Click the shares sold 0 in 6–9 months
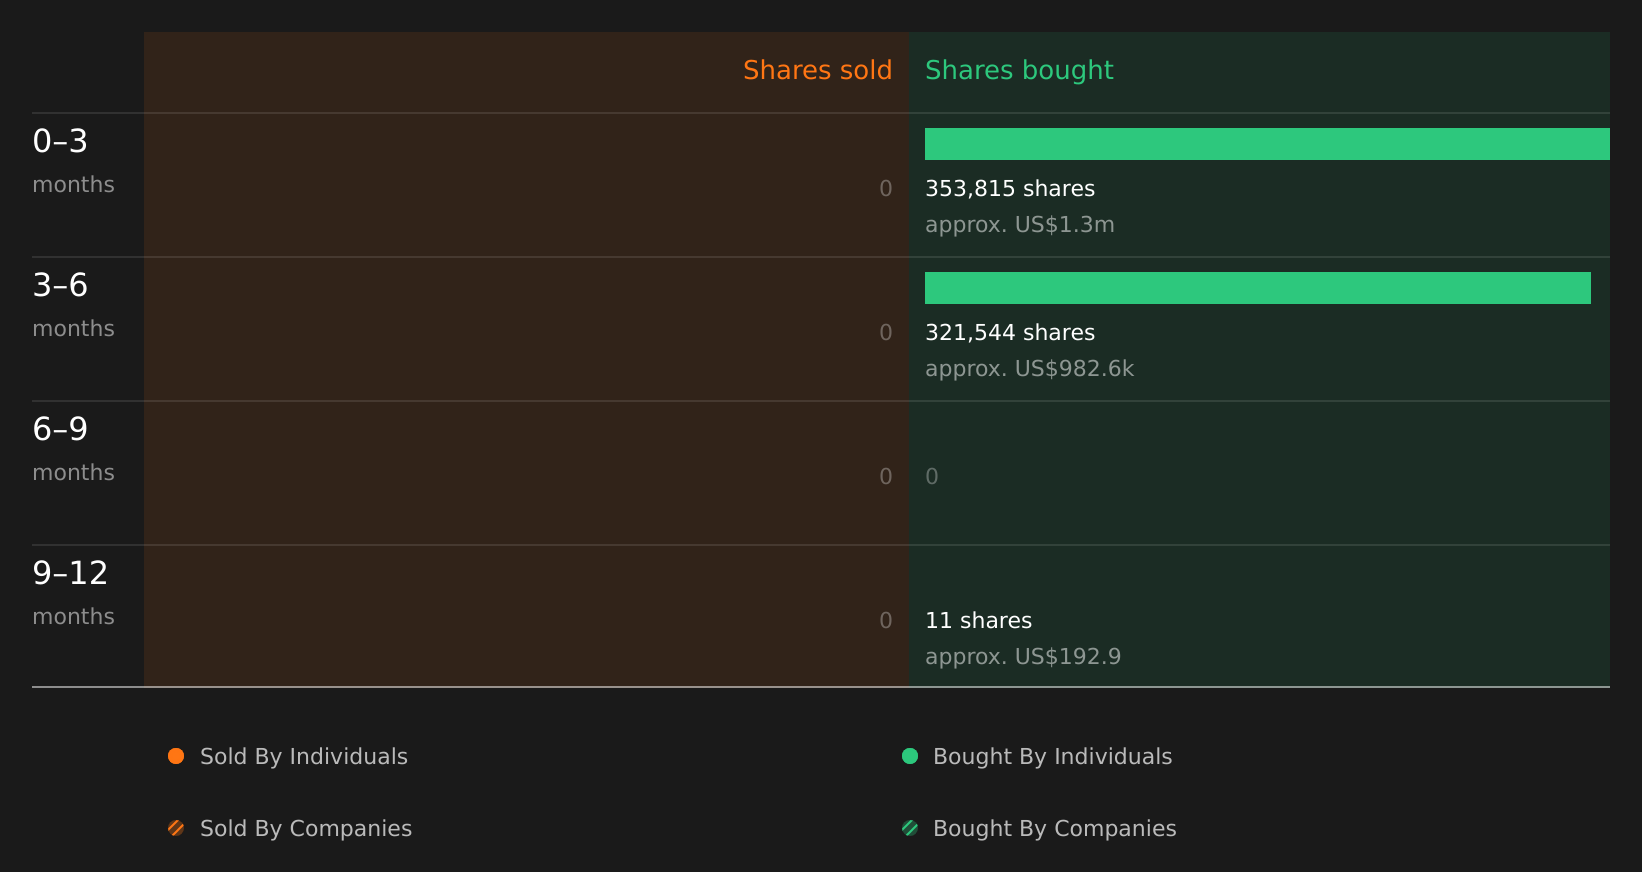The image size is (1642, 872). tap(886, 477)
